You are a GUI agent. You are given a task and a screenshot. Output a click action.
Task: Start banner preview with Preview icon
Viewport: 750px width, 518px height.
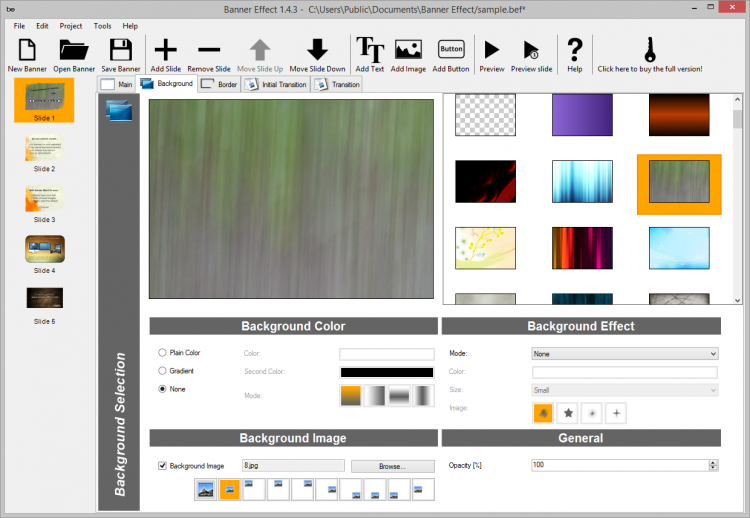click(491, 50)
